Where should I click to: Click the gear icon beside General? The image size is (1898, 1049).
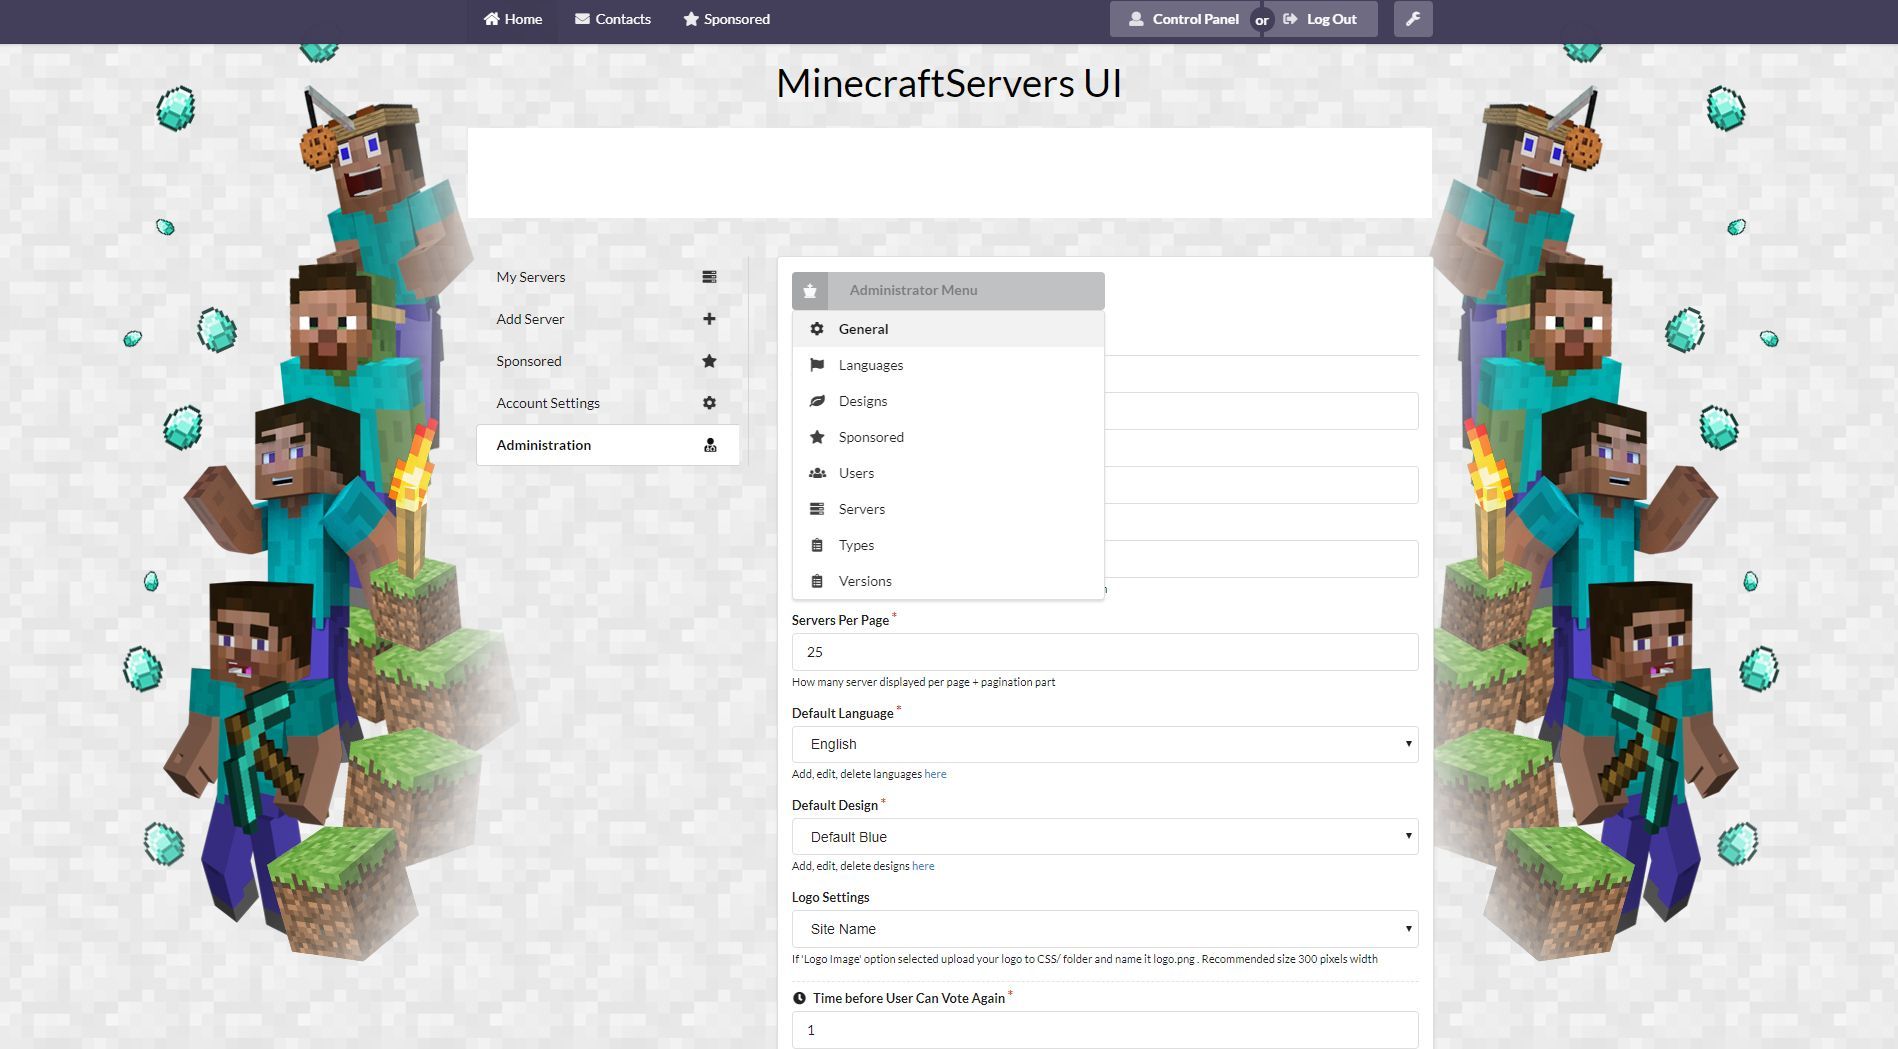coord(817,329)
